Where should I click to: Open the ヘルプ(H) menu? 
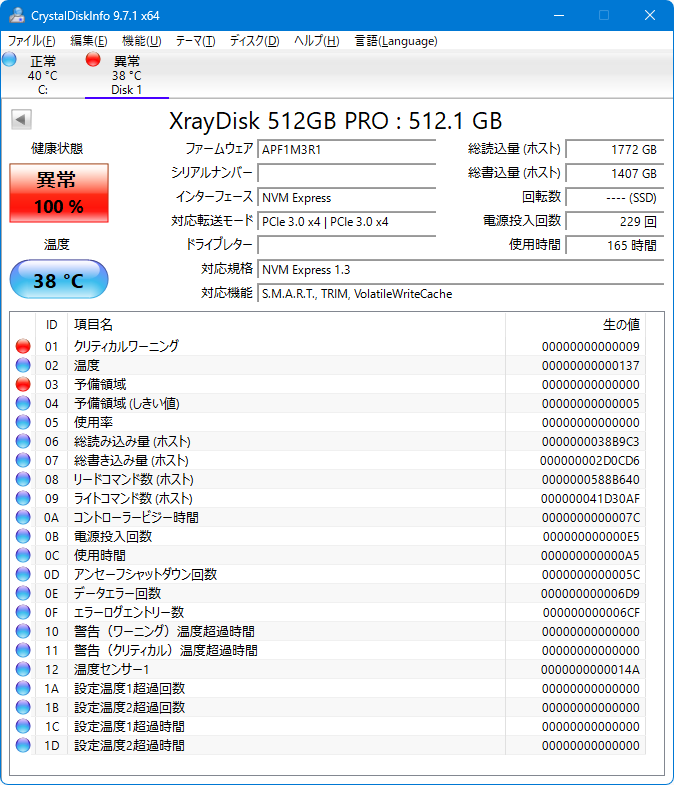point(316,41)
